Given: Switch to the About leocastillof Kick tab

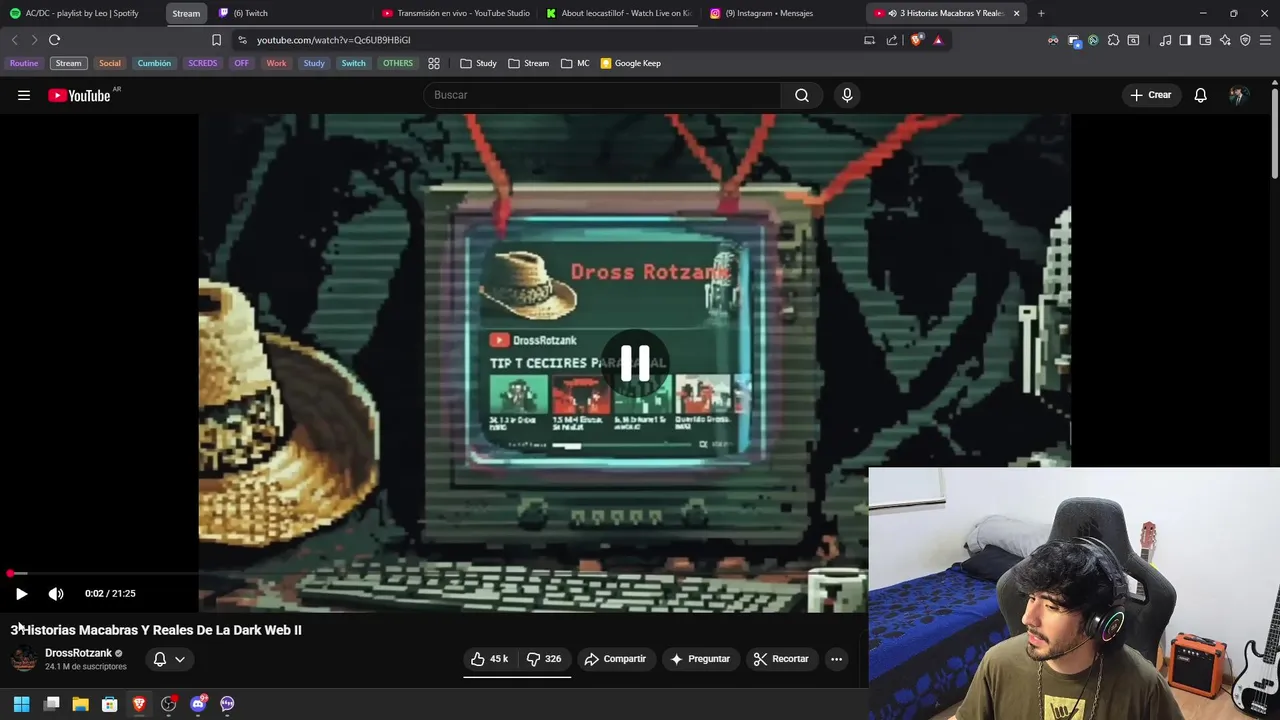Looking at the screenshot, I should pyautogui.click(x=620, y=13).
